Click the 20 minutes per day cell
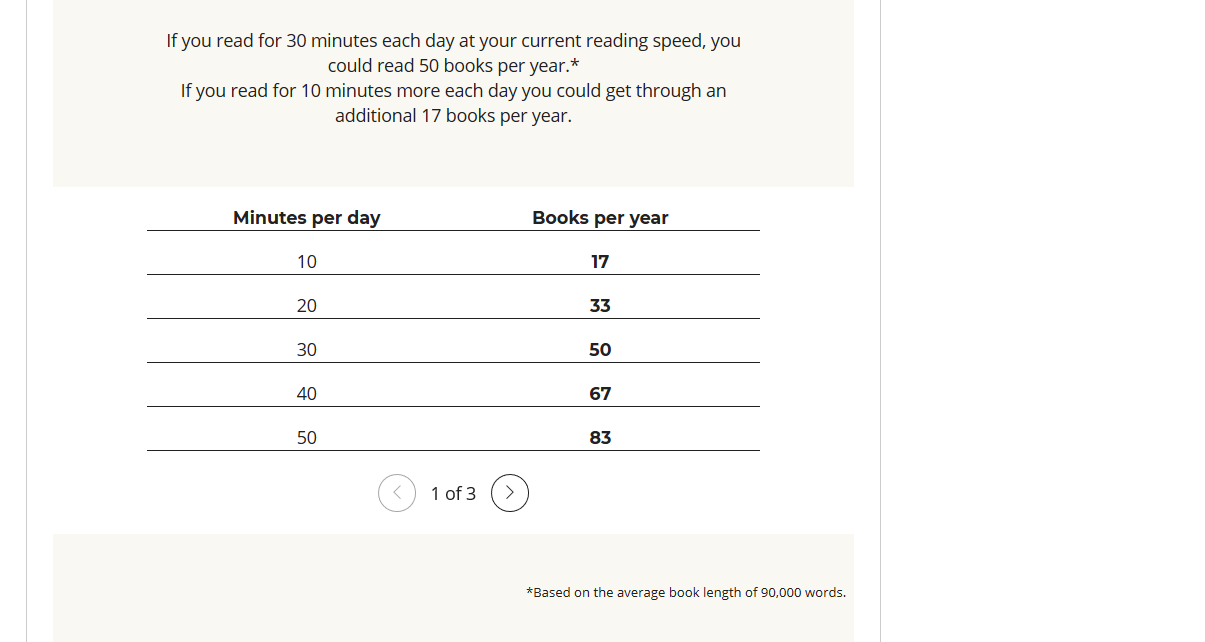Image resolution: width=1205 pixels, height=642 pixels. coord(307,306)
